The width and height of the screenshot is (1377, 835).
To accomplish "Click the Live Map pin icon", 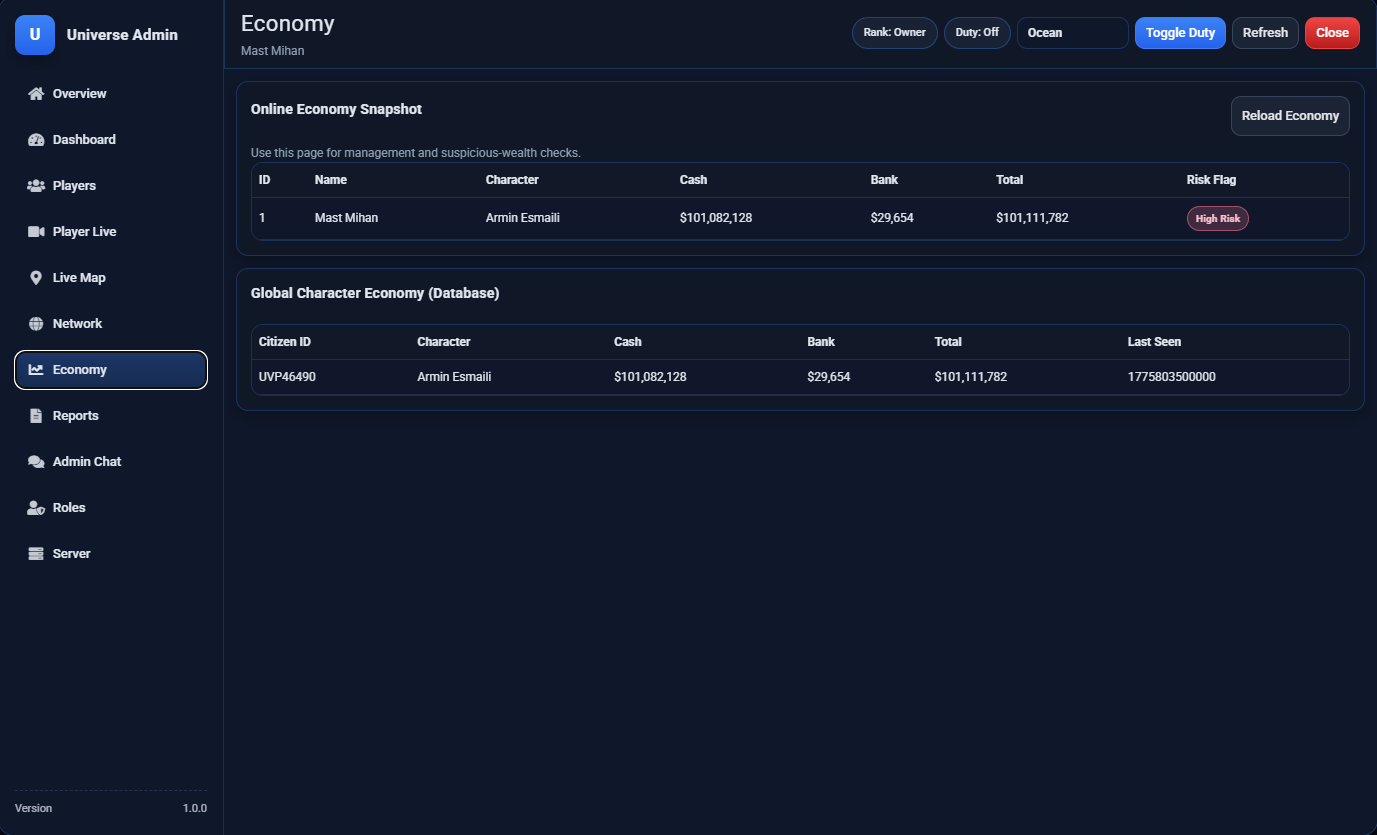I will click(x=36, y=278).
